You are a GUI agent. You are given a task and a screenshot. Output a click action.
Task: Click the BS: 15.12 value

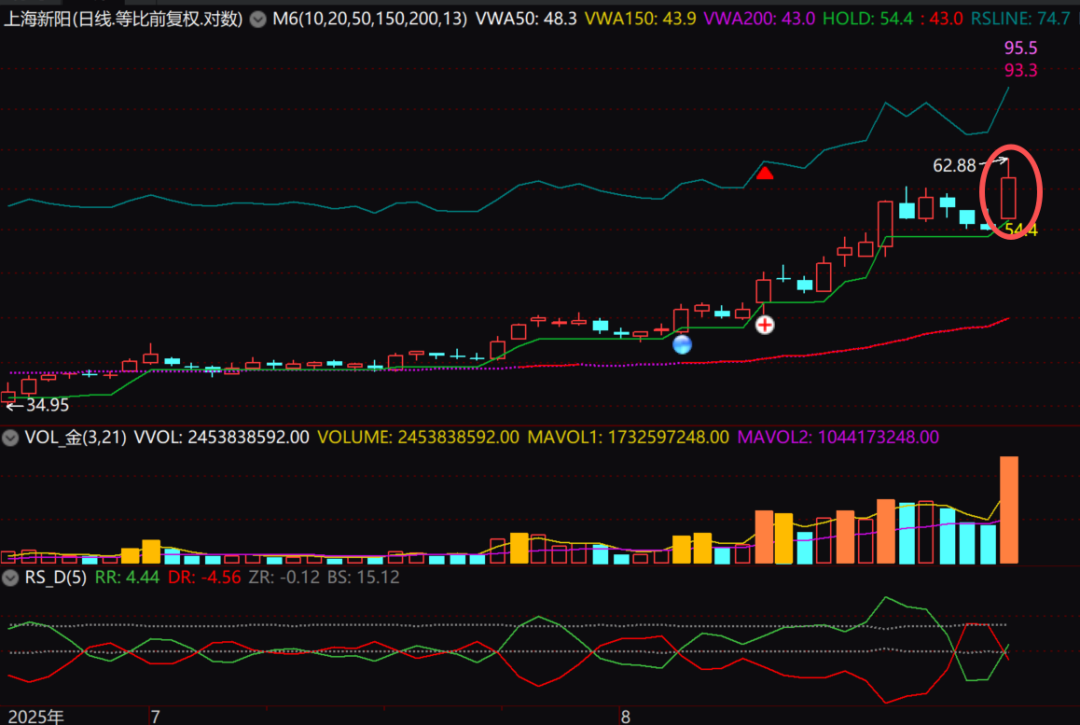(x=363, y=577)
